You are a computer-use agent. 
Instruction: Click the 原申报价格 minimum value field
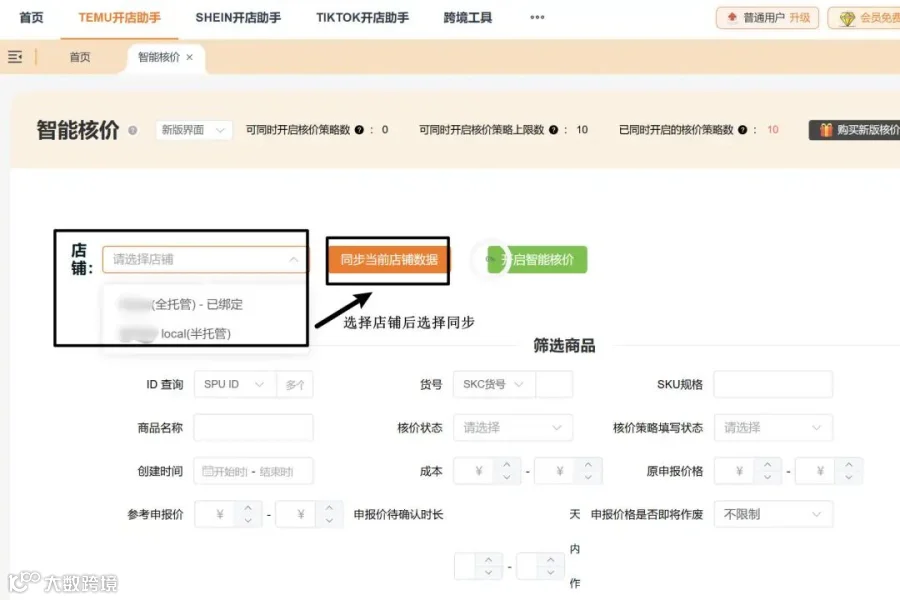tap(736, 471)
